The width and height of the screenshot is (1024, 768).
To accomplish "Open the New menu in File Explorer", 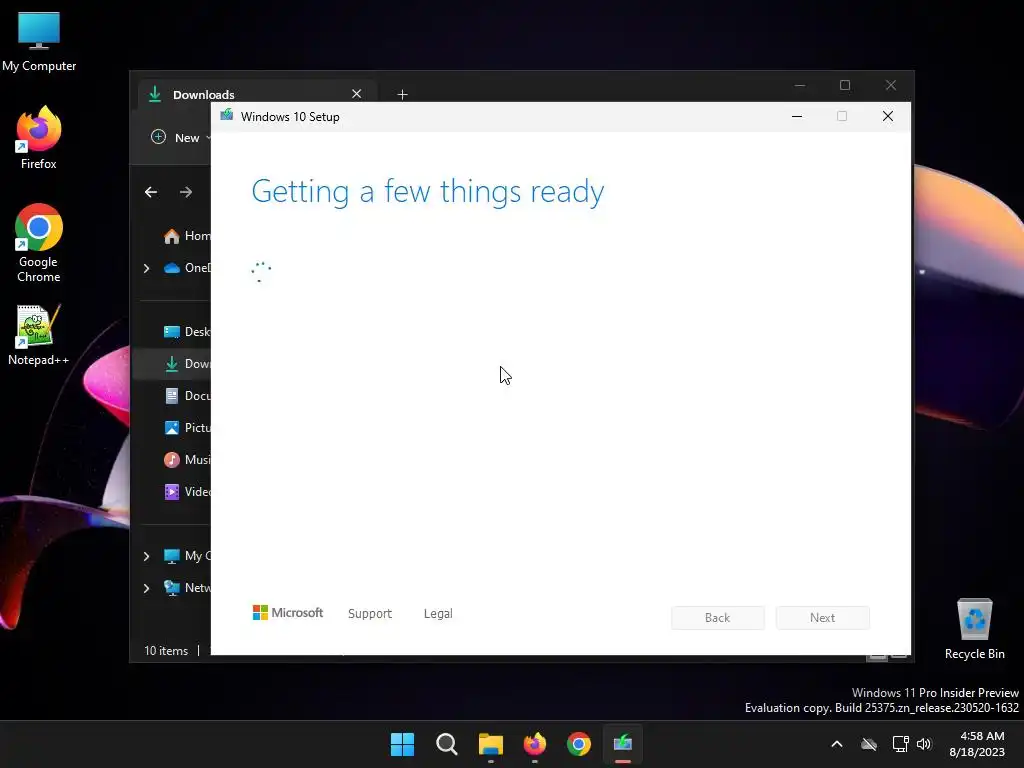I will click(180, 138).
